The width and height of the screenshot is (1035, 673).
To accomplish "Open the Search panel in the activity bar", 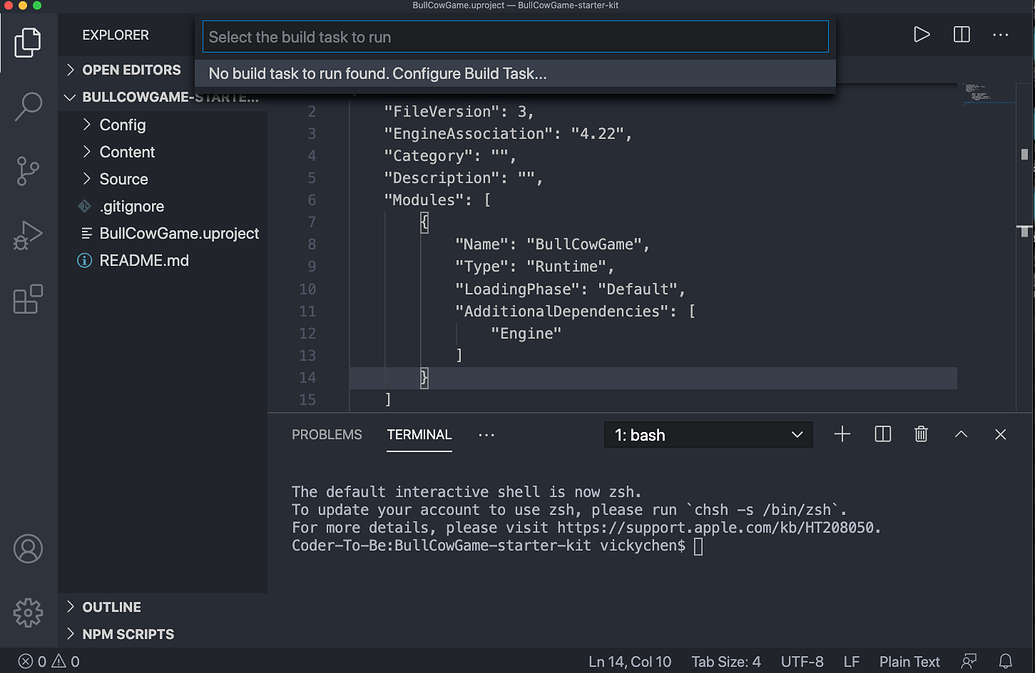I will tap(32, 105).
